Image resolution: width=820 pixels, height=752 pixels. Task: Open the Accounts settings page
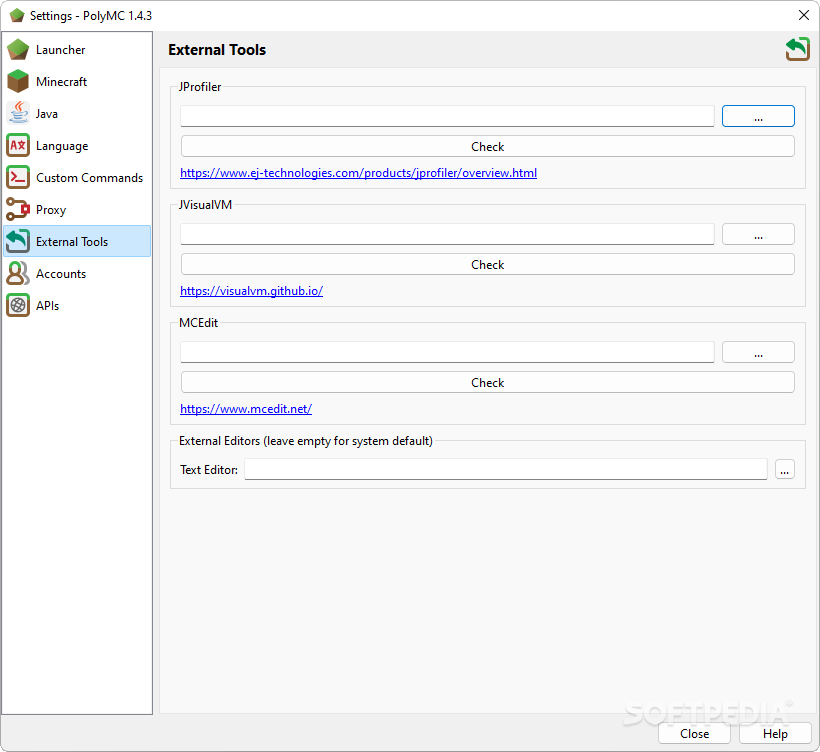click(x=77, y=274)
